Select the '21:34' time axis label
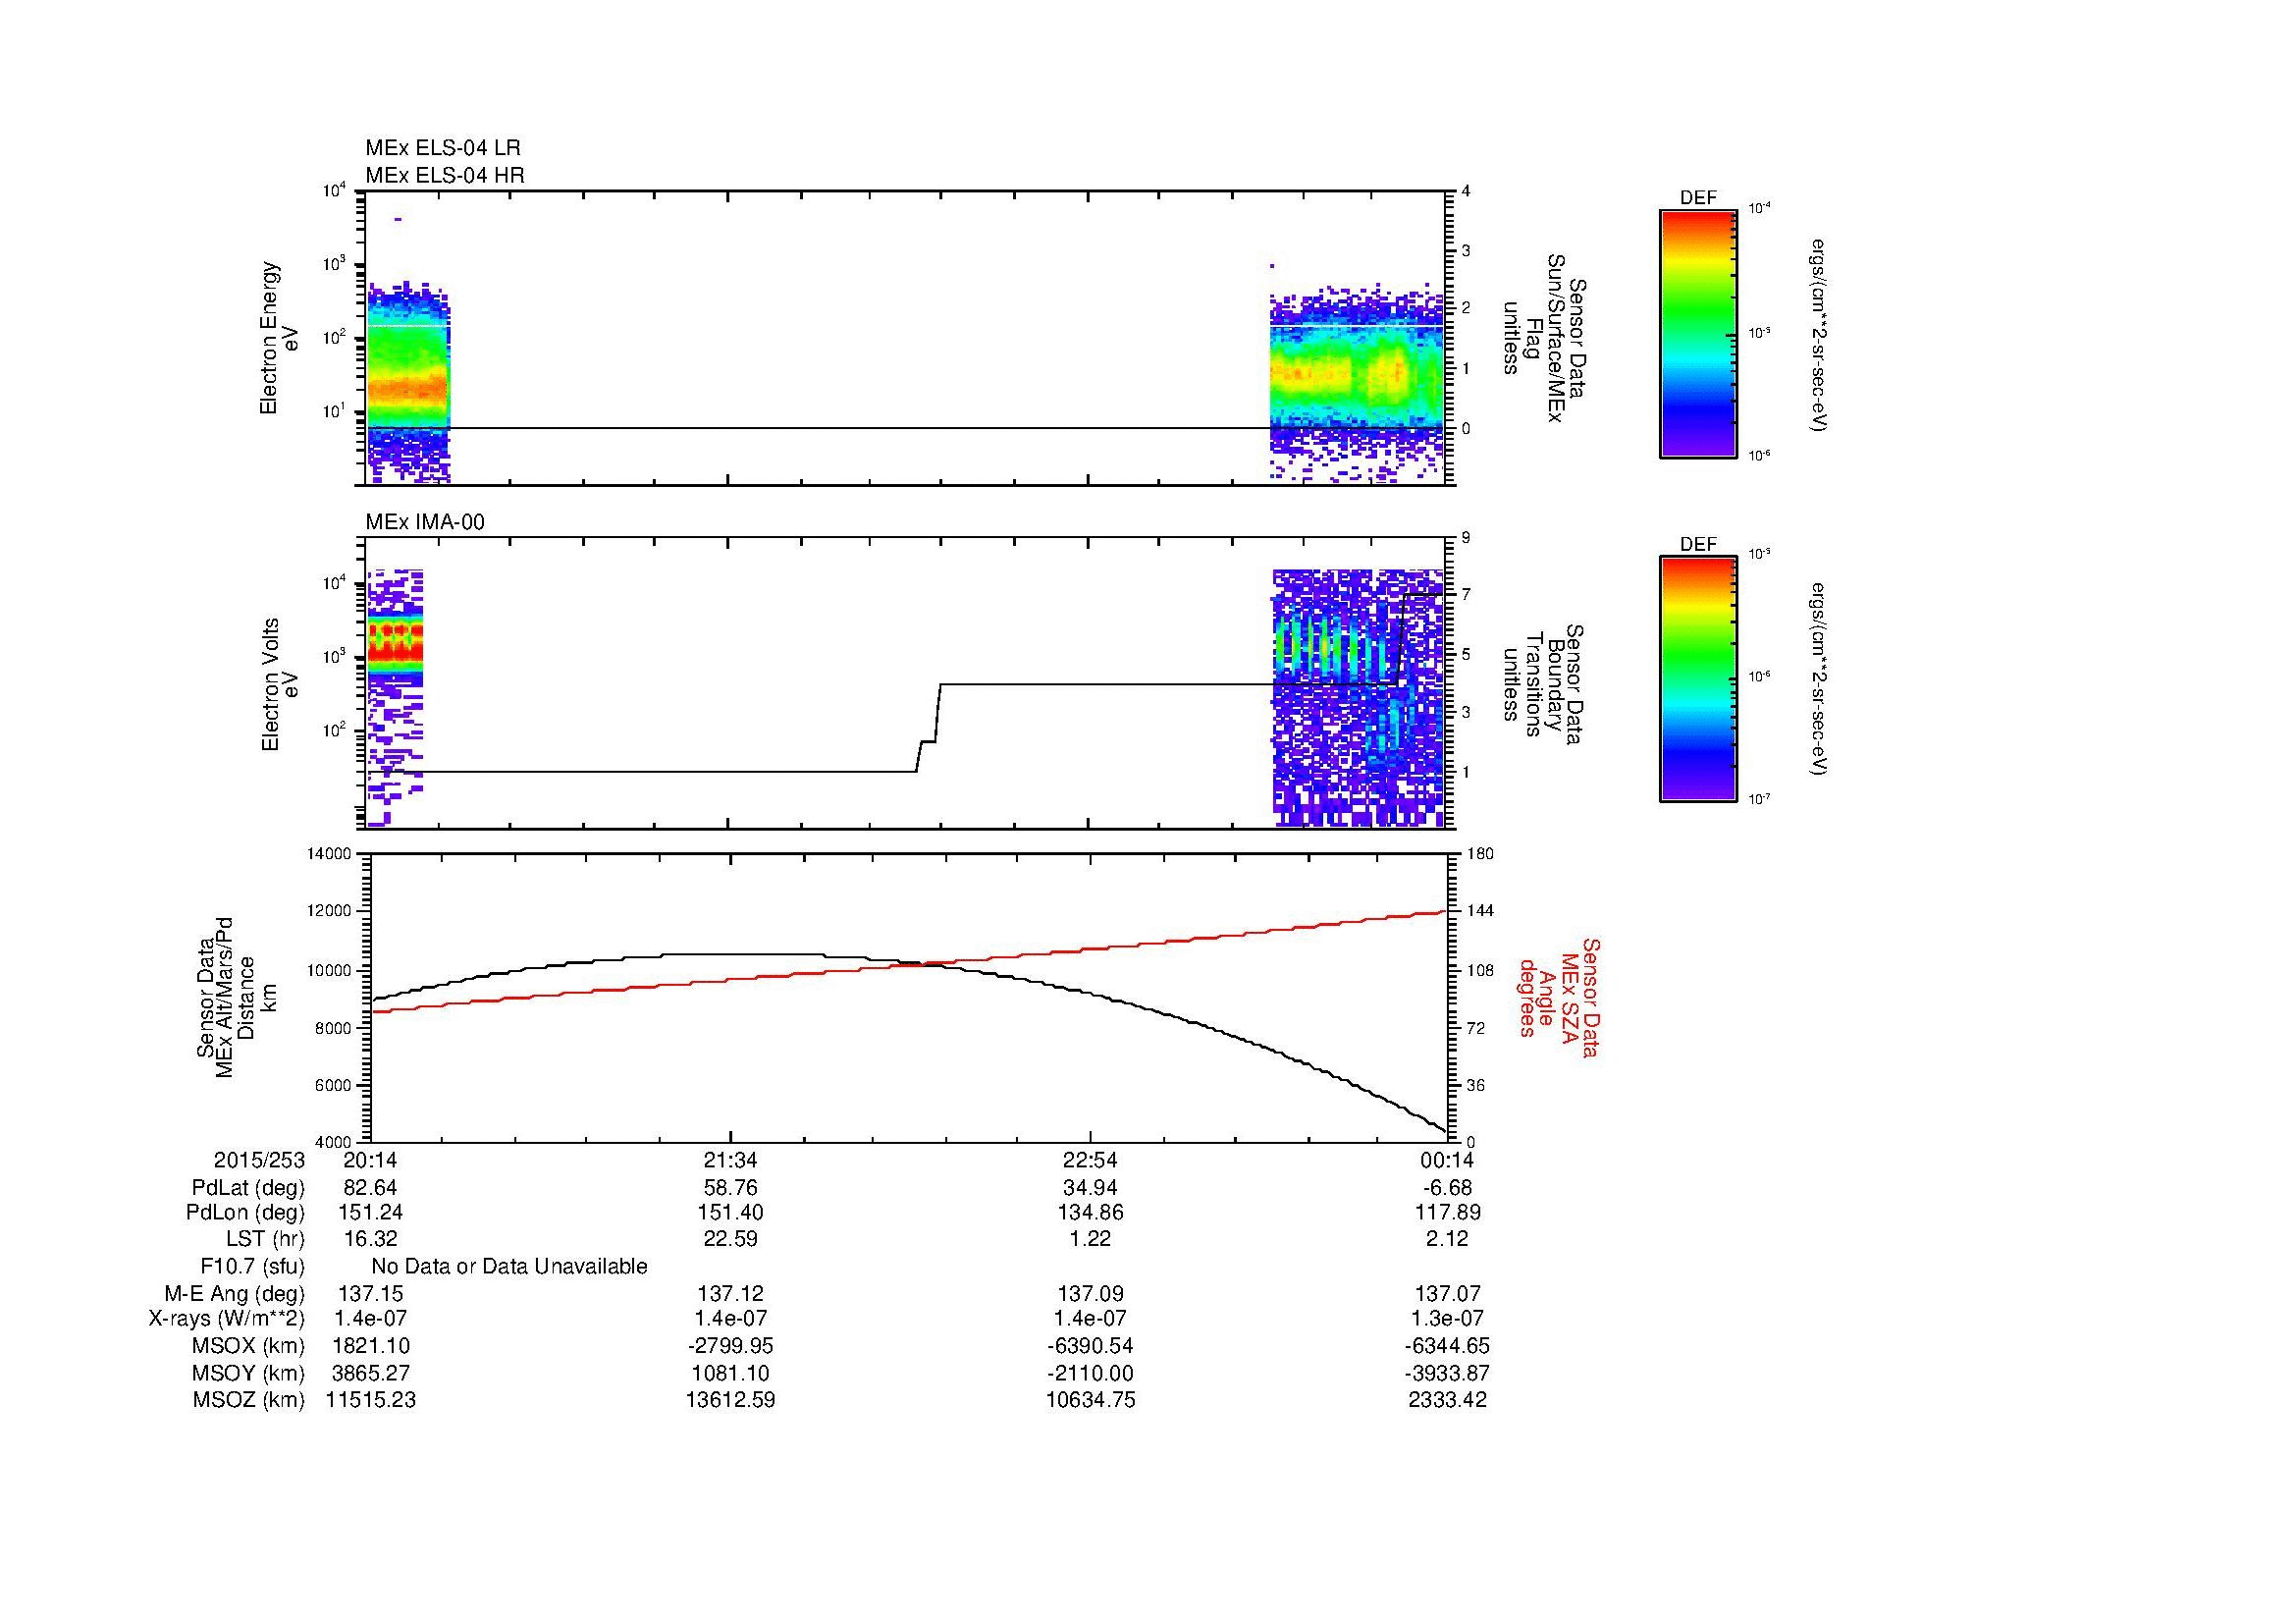Screen dimensions: 2296x1623 [730, 1161]
